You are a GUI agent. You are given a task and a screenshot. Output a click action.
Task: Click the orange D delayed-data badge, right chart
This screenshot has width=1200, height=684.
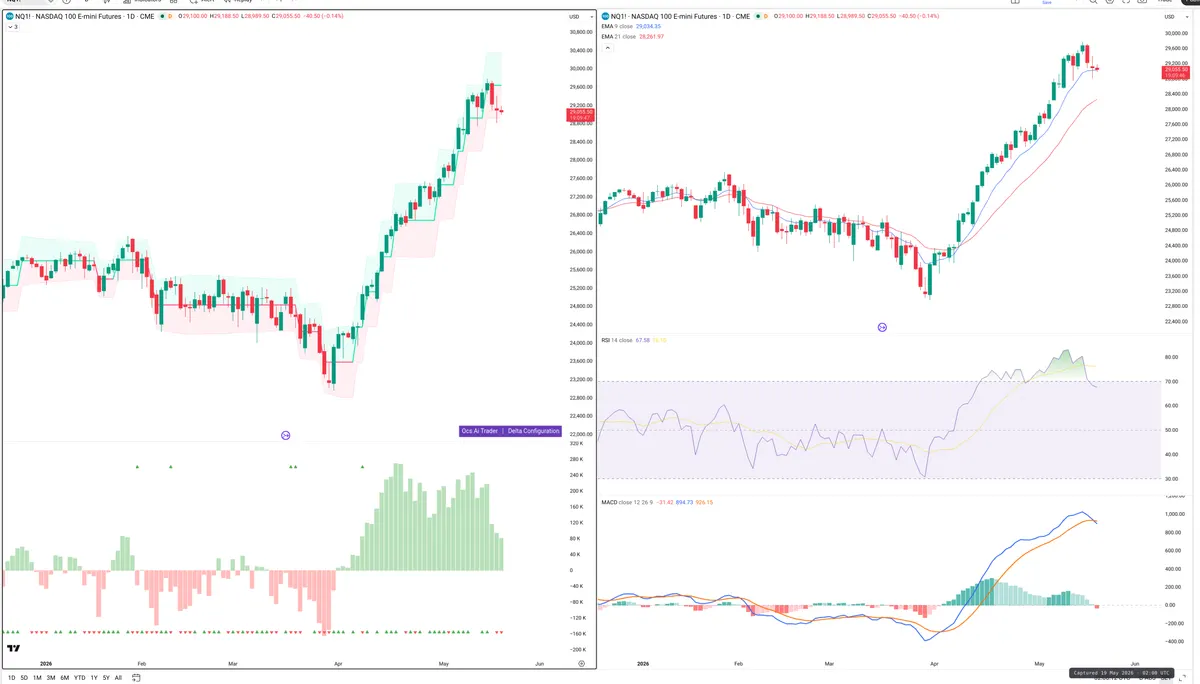point(765,16)
